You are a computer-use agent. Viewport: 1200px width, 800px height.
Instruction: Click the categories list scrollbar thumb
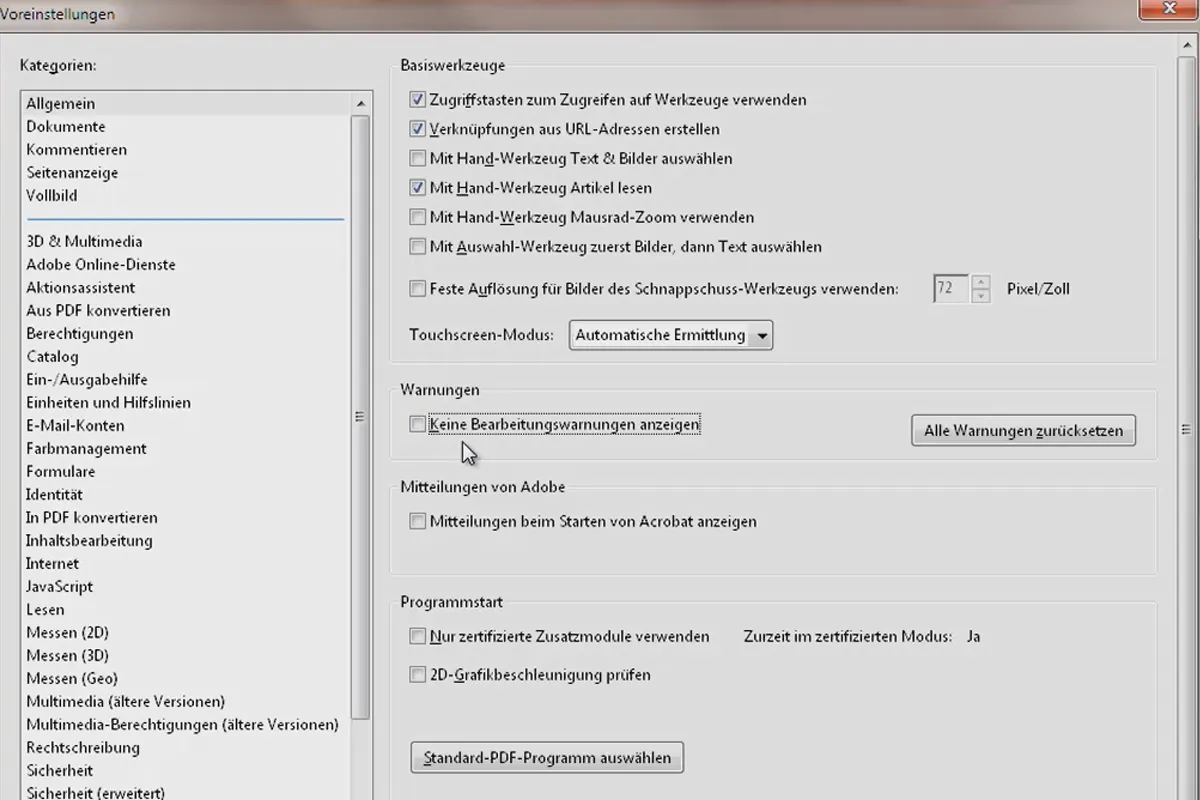coord(361,416)
